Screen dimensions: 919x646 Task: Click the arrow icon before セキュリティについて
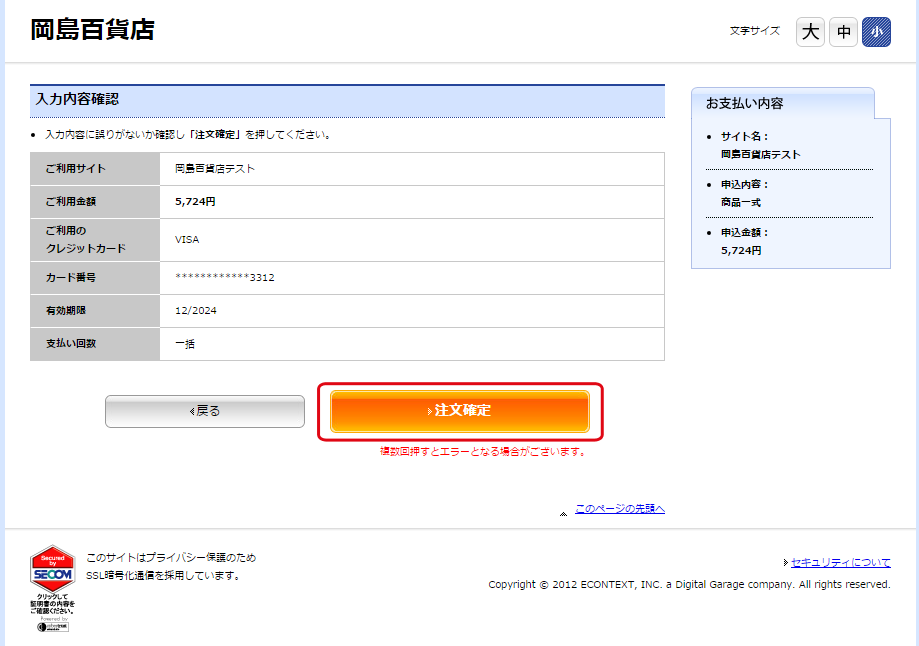(786, 563)
